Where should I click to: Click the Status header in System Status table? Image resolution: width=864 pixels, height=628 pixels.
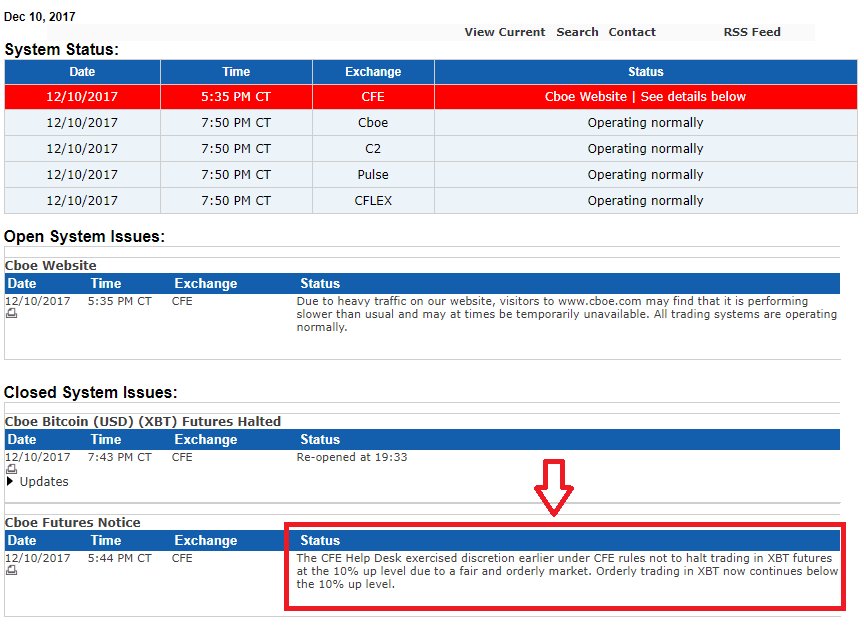tap(646, 72)
